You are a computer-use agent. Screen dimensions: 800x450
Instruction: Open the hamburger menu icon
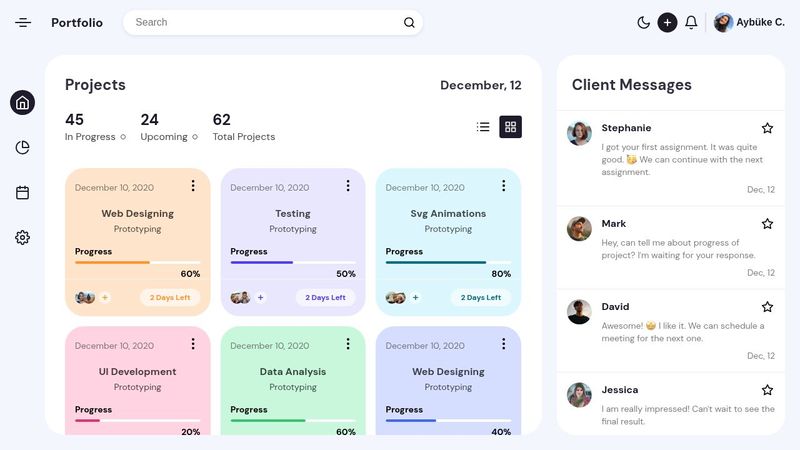23,22
